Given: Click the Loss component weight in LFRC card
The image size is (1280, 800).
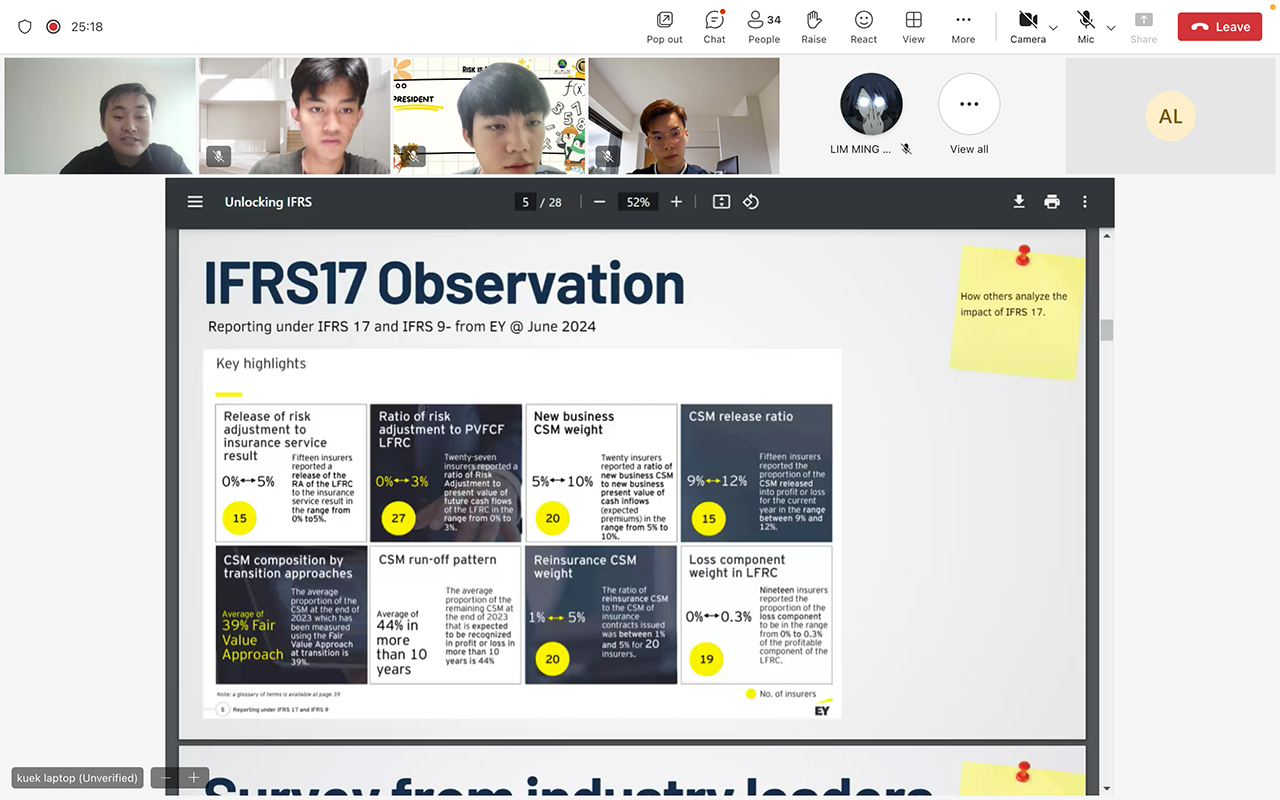Looking at the screenshot, I should coord(756,616).
